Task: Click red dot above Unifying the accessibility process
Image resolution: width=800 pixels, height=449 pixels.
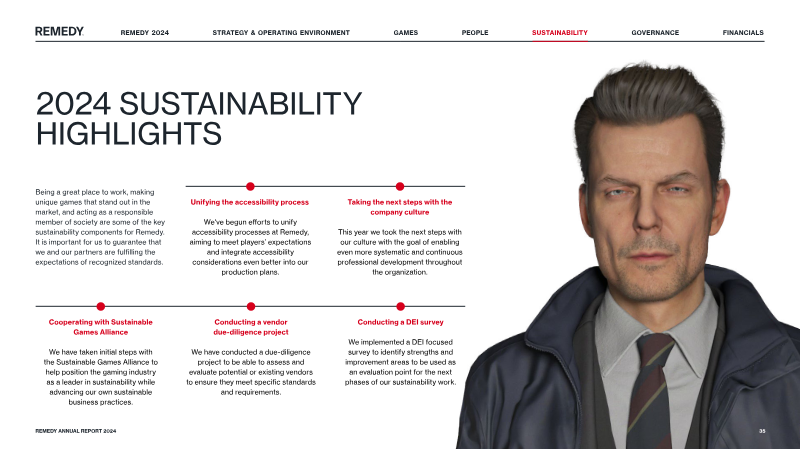Action: coord(250,186)
